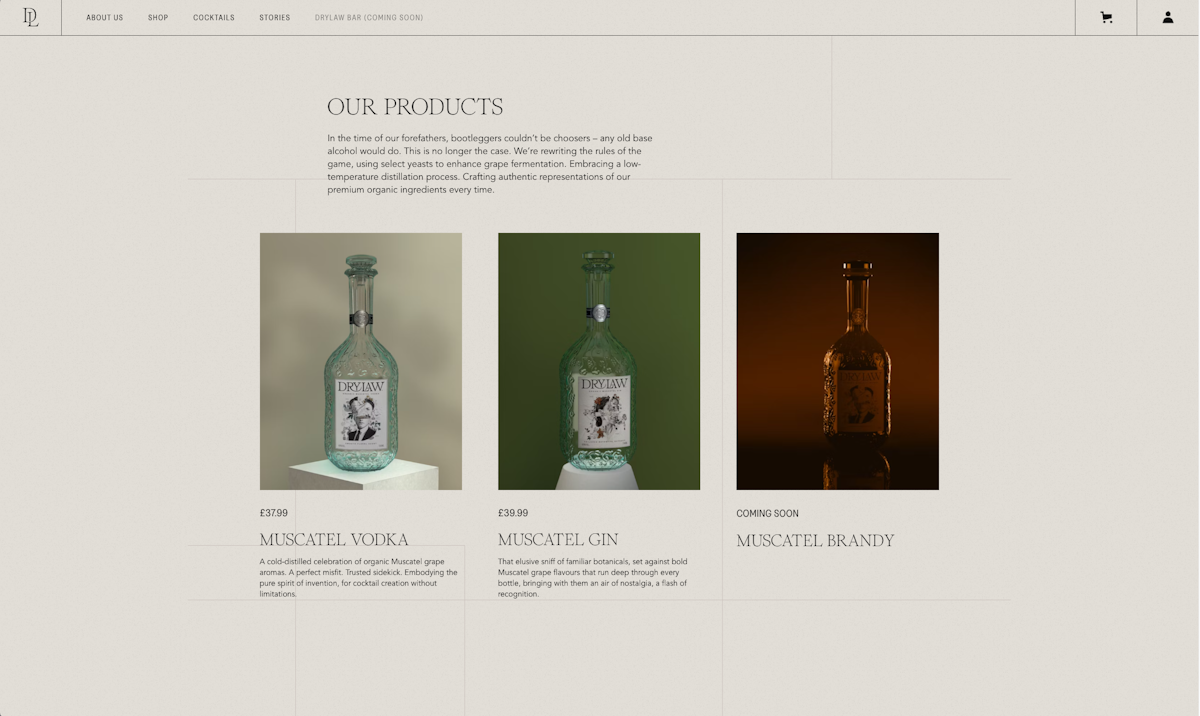Open the Muscatel Gin title link
Screen dimensions: 1200x716
(x=558, y=540)
